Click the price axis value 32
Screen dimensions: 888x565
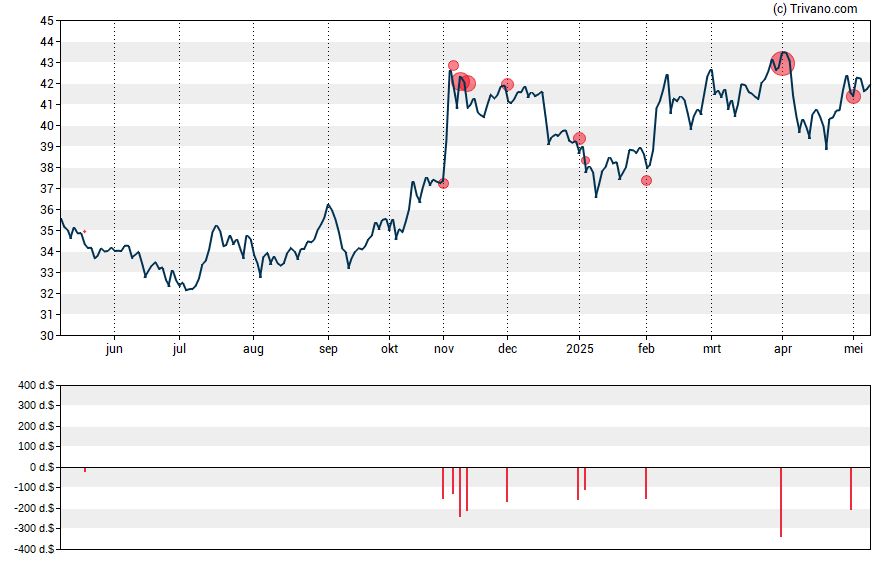(x=47, y=293)
